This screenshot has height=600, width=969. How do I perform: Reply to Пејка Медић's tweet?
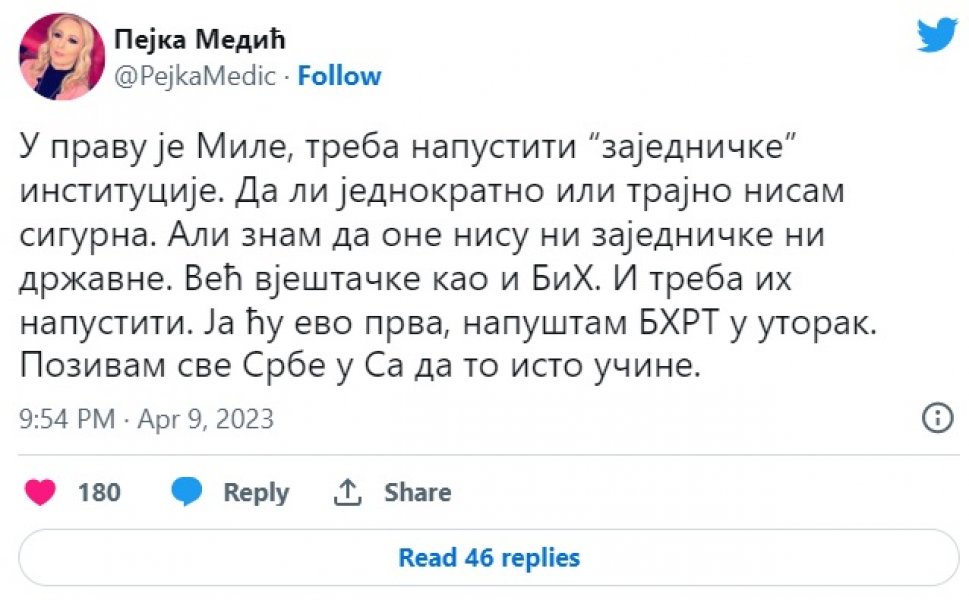click(x=256, y=492)
